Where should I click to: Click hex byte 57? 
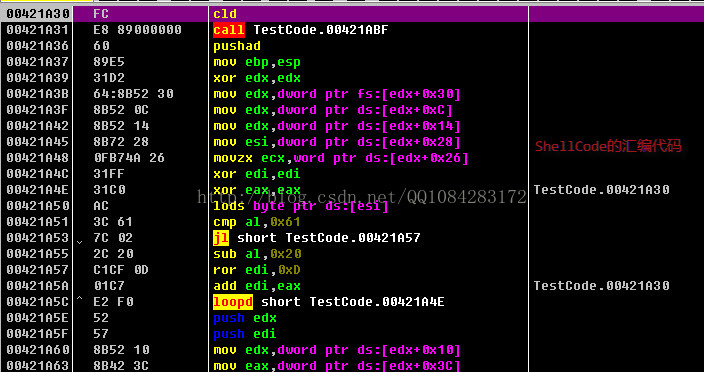pos(101,334)
